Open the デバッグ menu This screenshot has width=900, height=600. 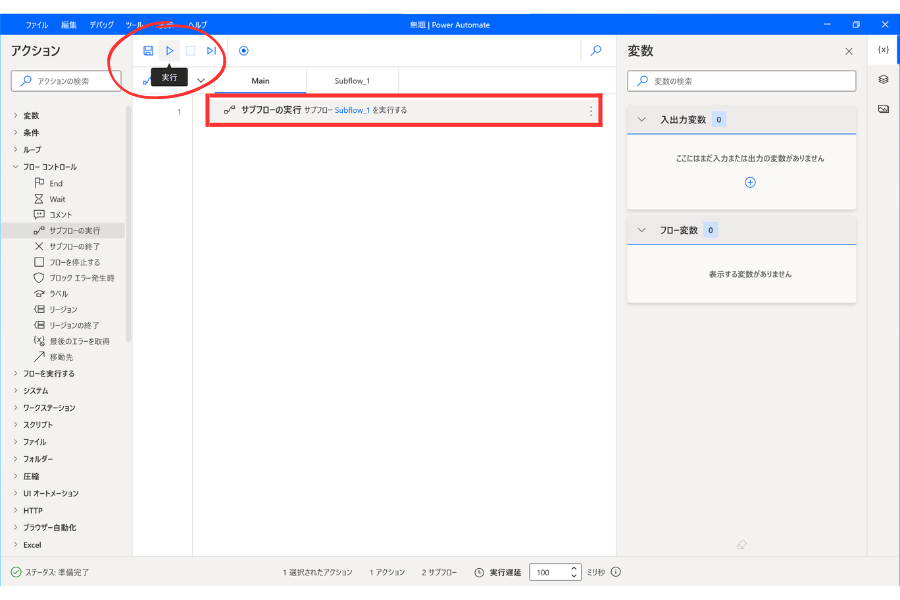tap(102, 25)
